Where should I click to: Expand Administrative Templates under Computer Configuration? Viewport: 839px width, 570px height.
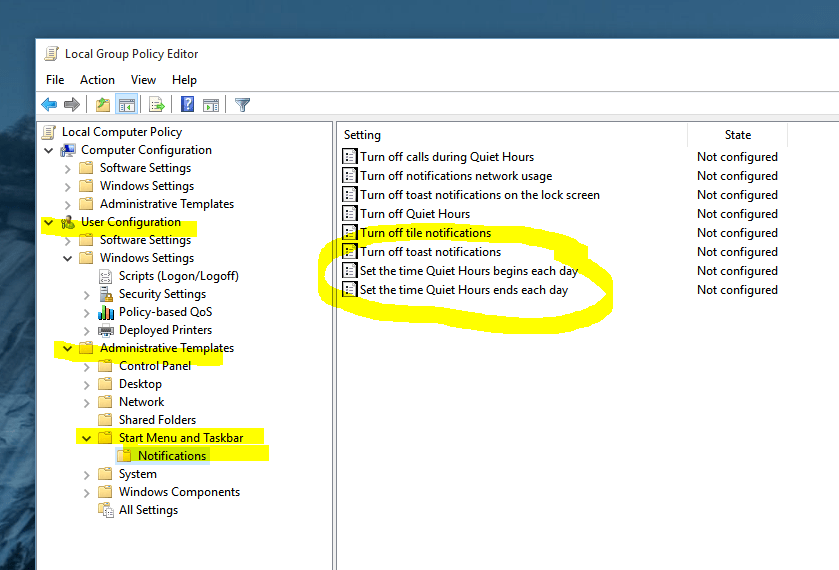pyautogui.click(x=67, y=205)
